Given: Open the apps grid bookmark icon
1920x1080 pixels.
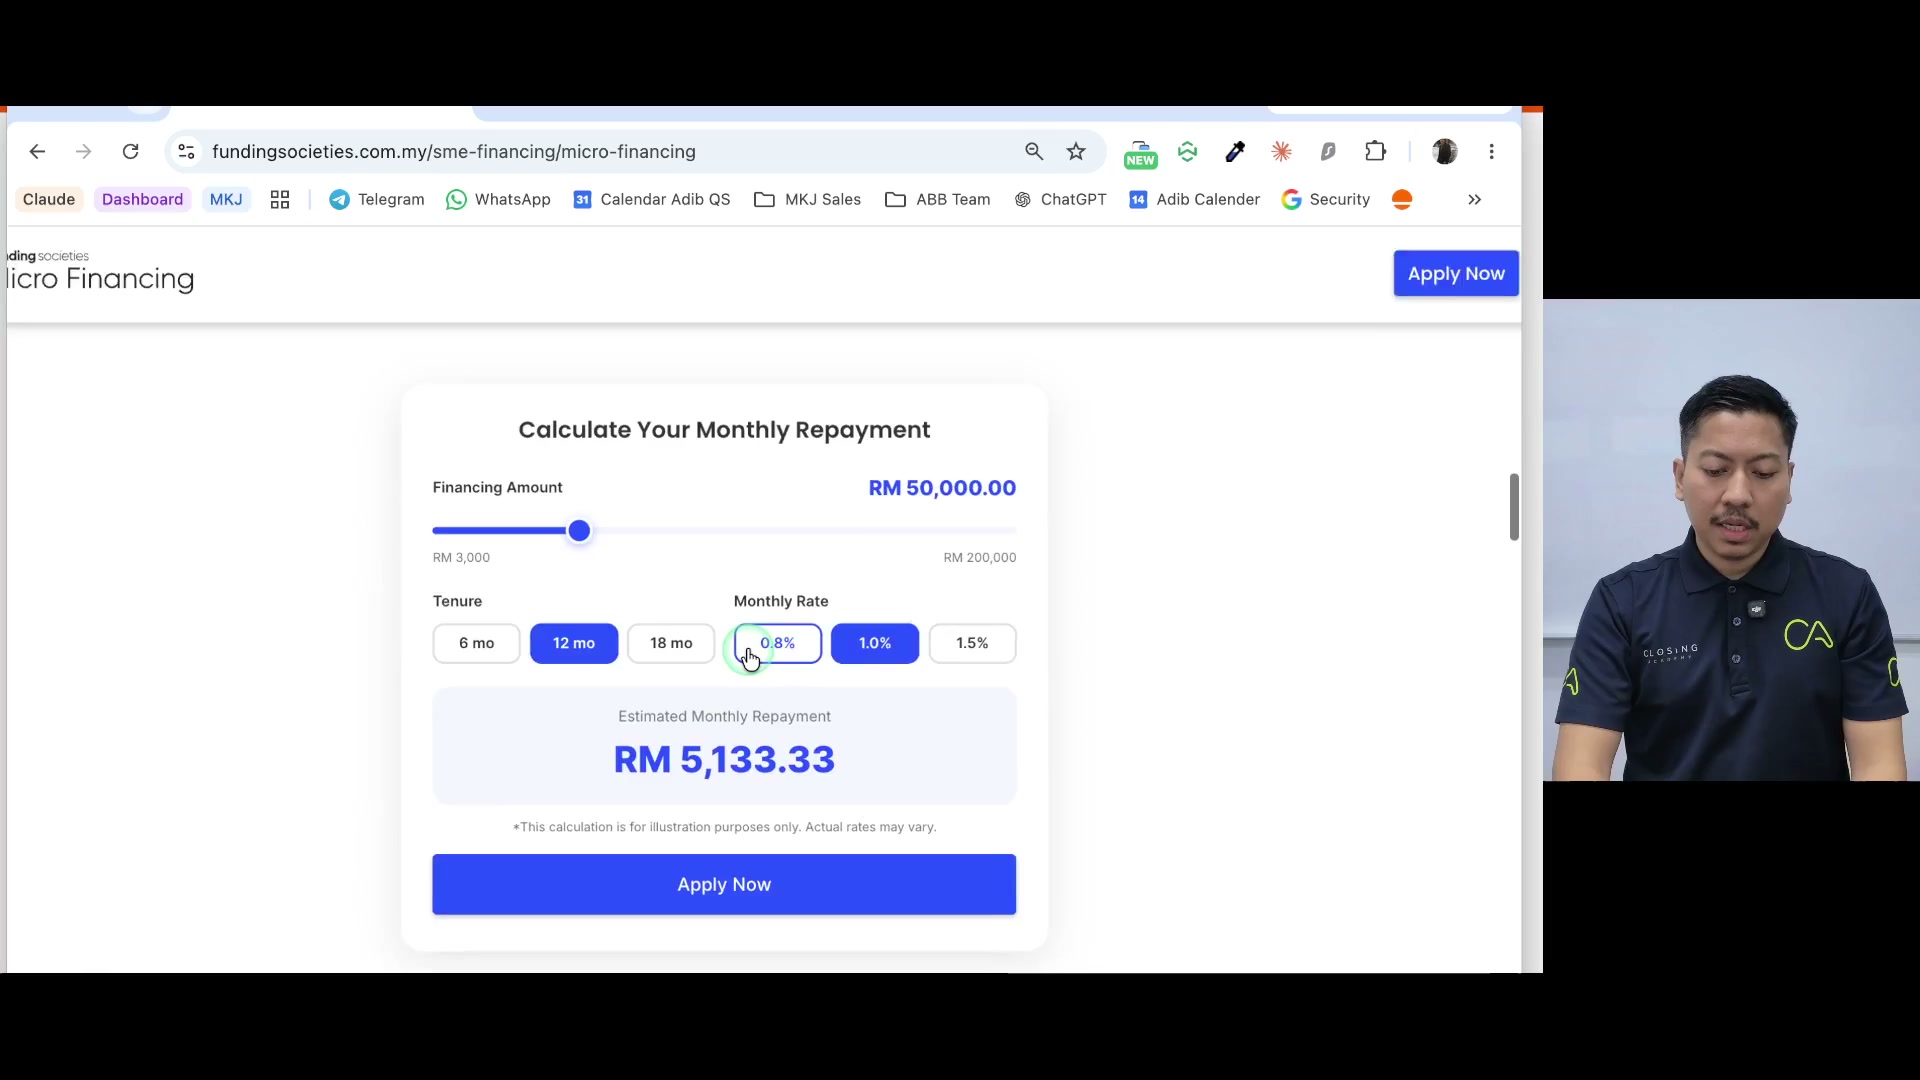Looking at the screenshot, I should [280, 200].
